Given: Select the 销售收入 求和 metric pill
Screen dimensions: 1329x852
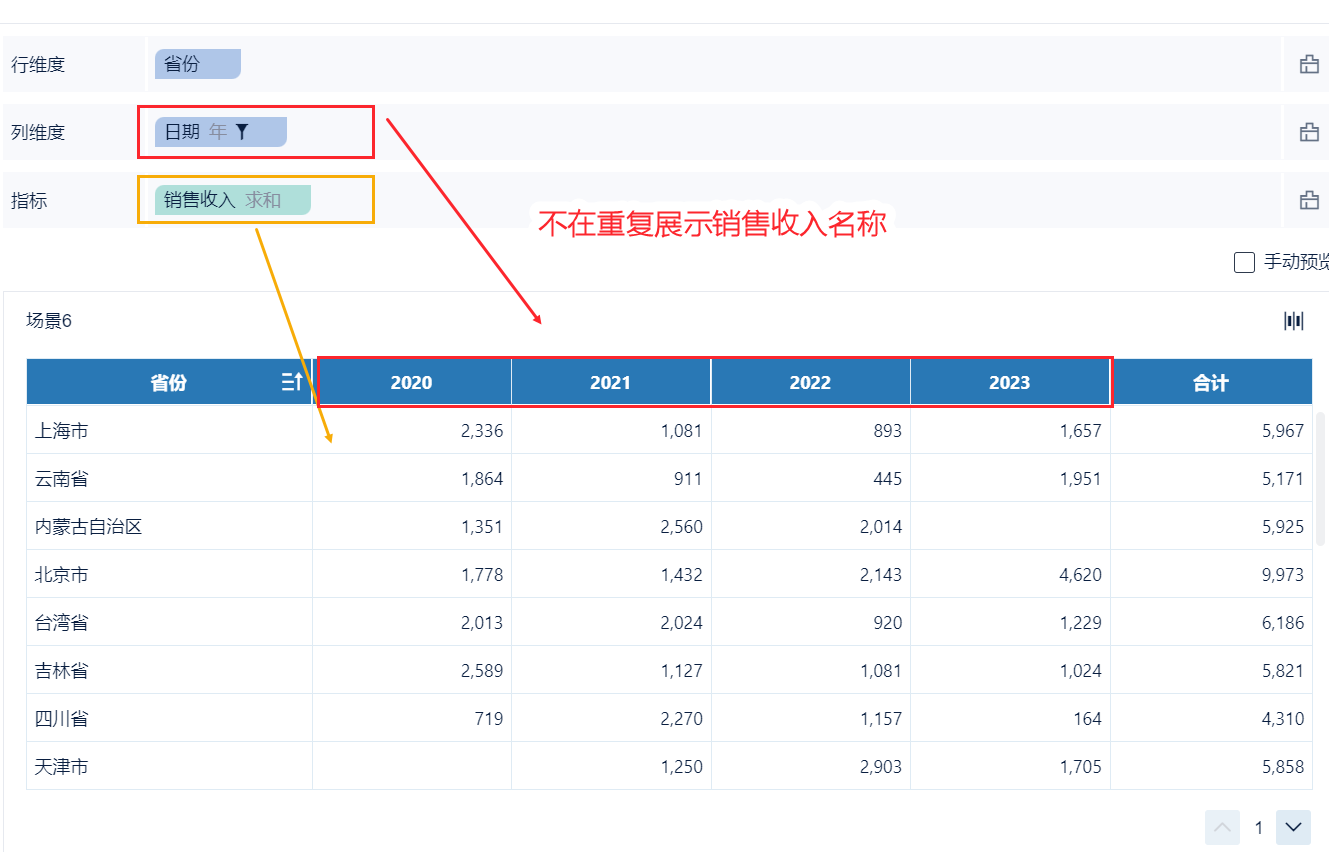Looking at the screenshot, I should tap(233, 200).
